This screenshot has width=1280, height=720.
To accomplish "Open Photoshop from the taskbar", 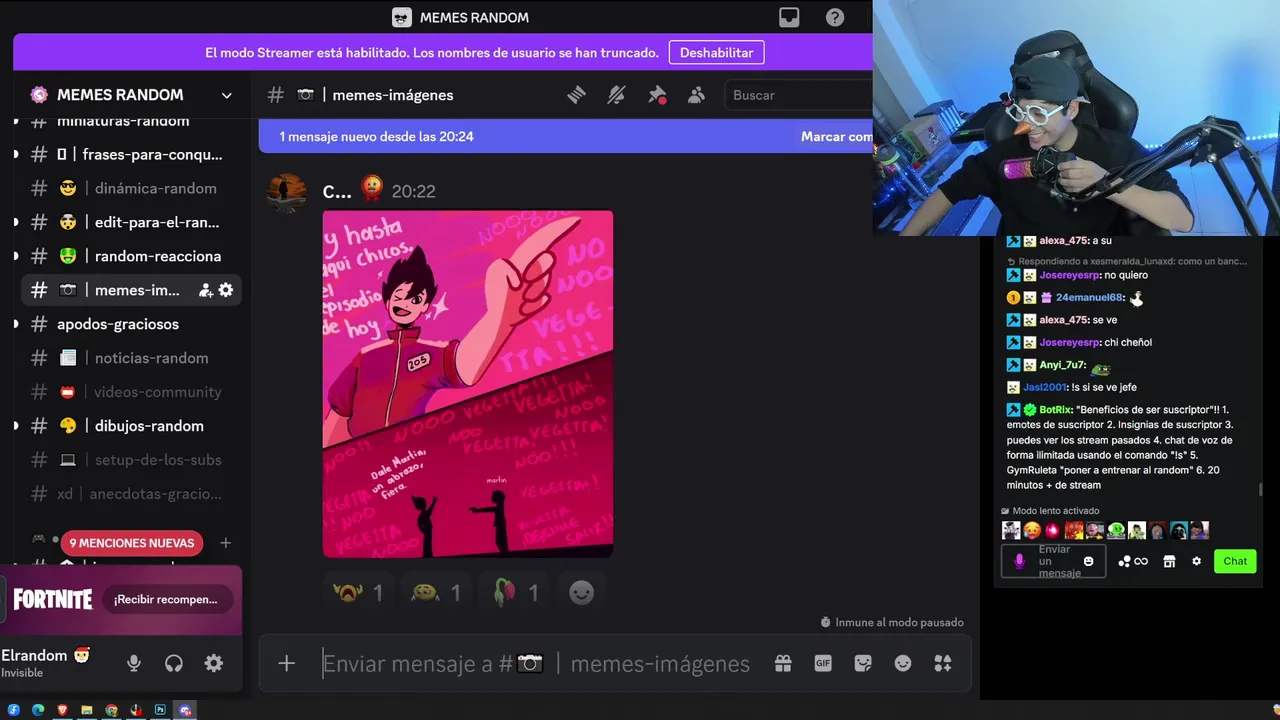I will pyautogui.click(x=160, y=710).
